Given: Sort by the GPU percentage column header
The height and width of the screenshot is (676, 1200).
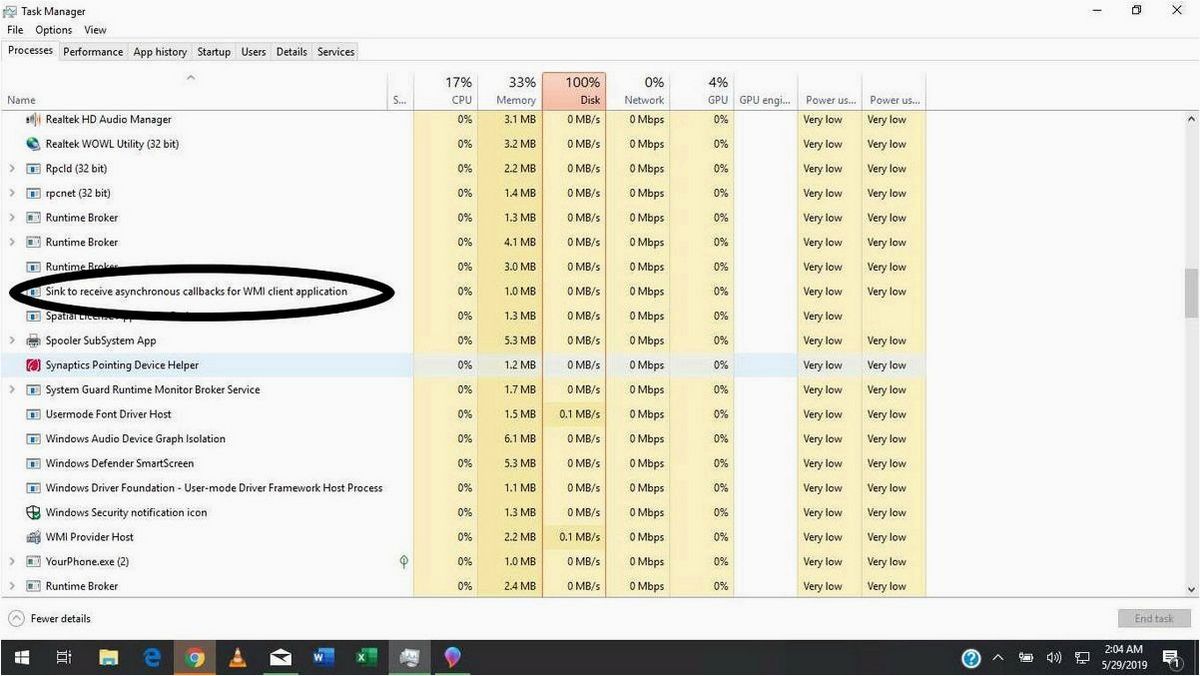Looking at the screenshot, I should tap(702, 90).
